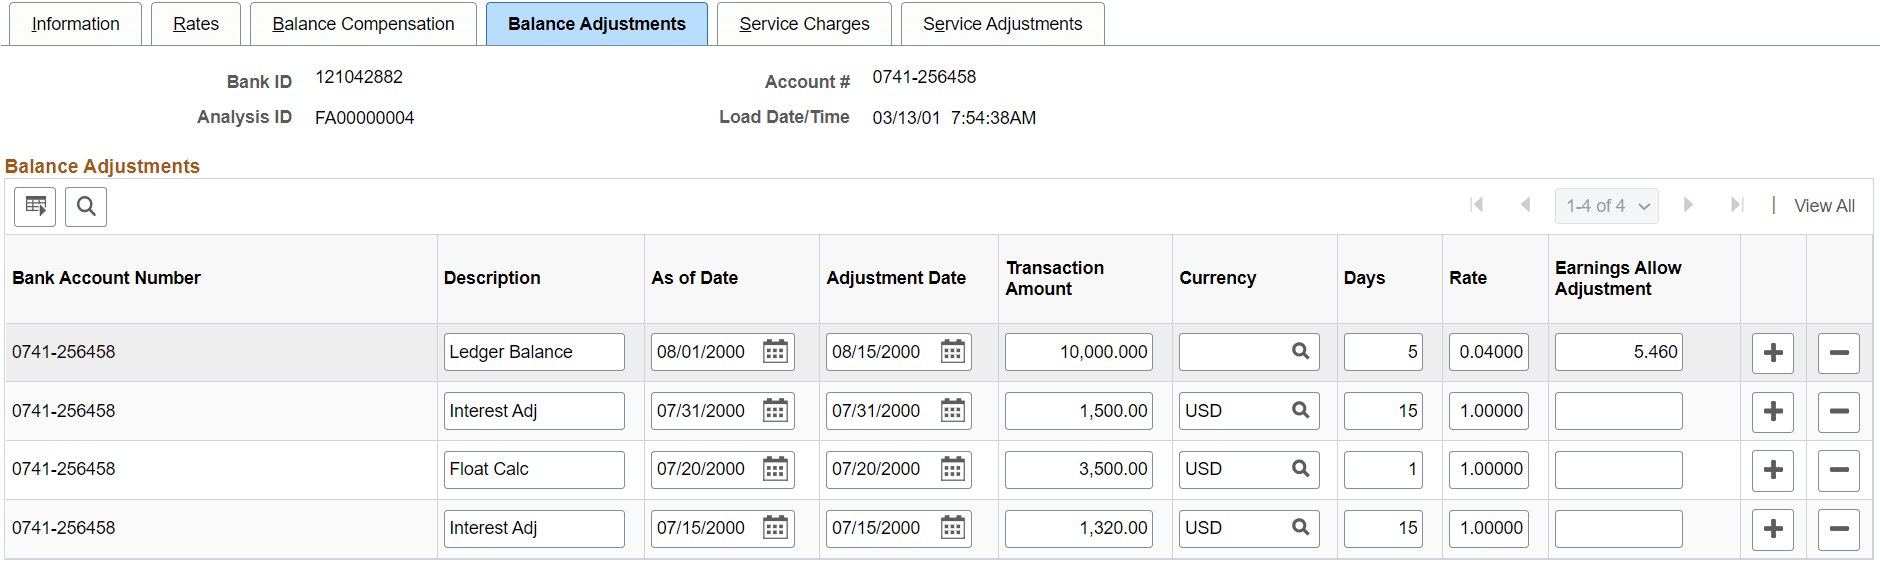Click the Analysis ID value FA00000004
The height and width of the screenshot is (565, 1880).
point(364,118)
